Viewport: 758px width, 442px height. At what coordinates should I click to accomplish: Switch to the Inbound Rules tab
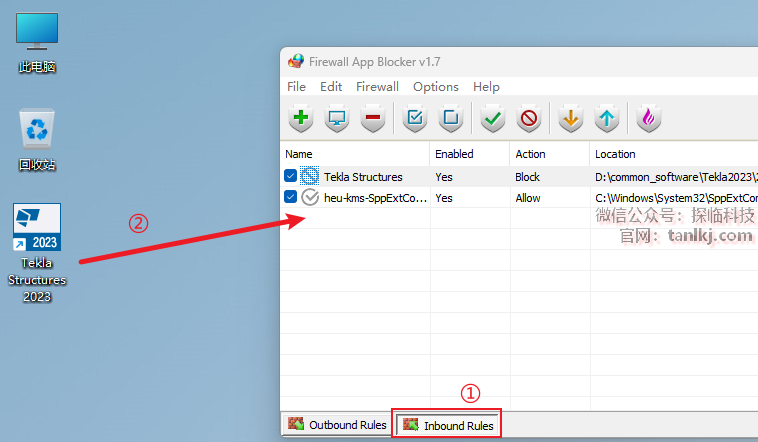[448, 425]
